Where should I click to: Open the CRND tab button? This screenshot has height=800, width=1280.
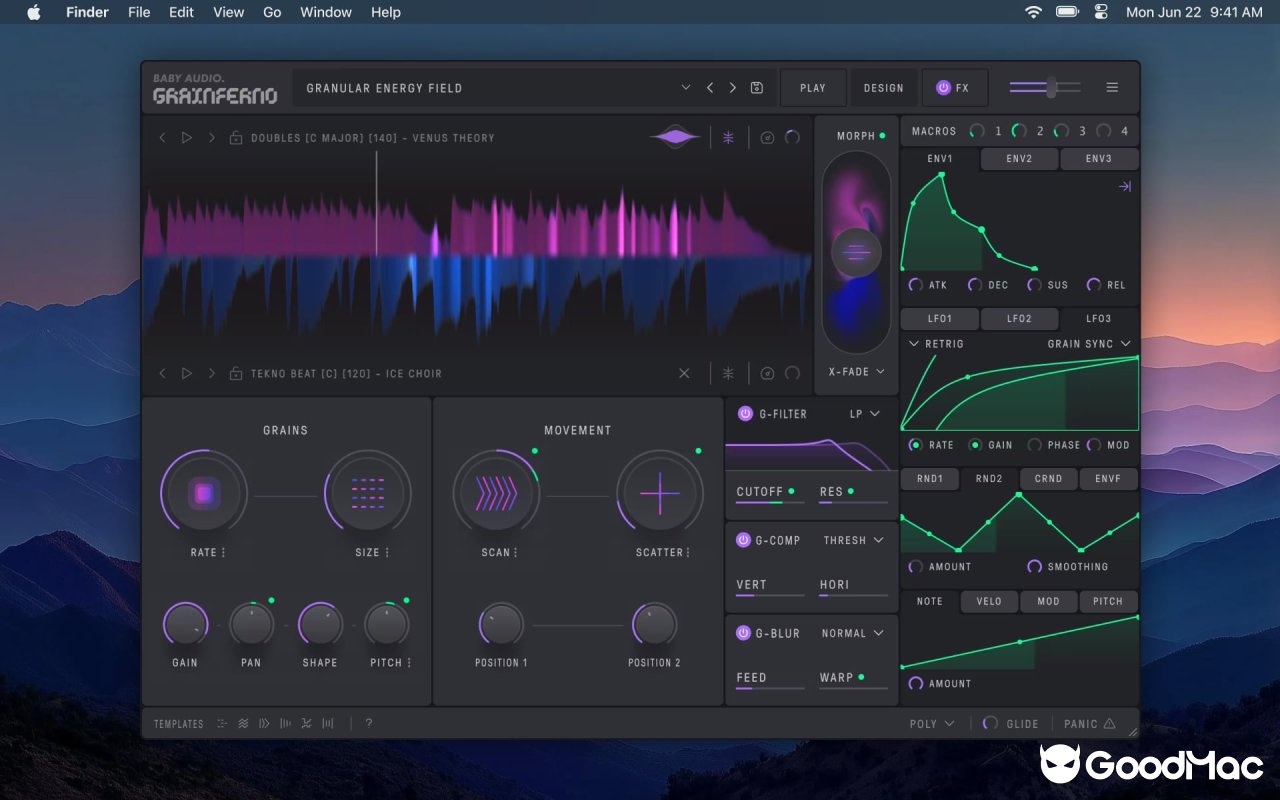1048,479
